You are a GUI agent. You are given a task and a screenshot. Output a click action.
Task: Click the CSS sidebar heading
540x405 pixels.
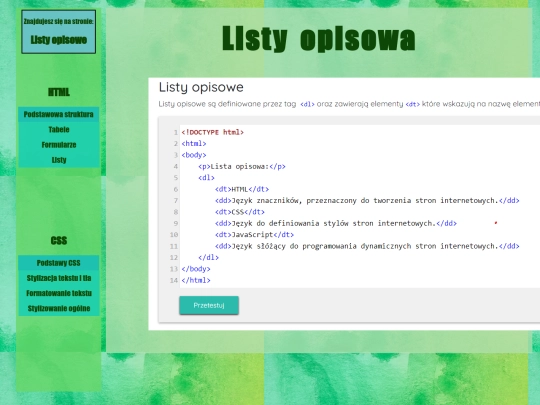pyautogui.click(x=59, y=240)
